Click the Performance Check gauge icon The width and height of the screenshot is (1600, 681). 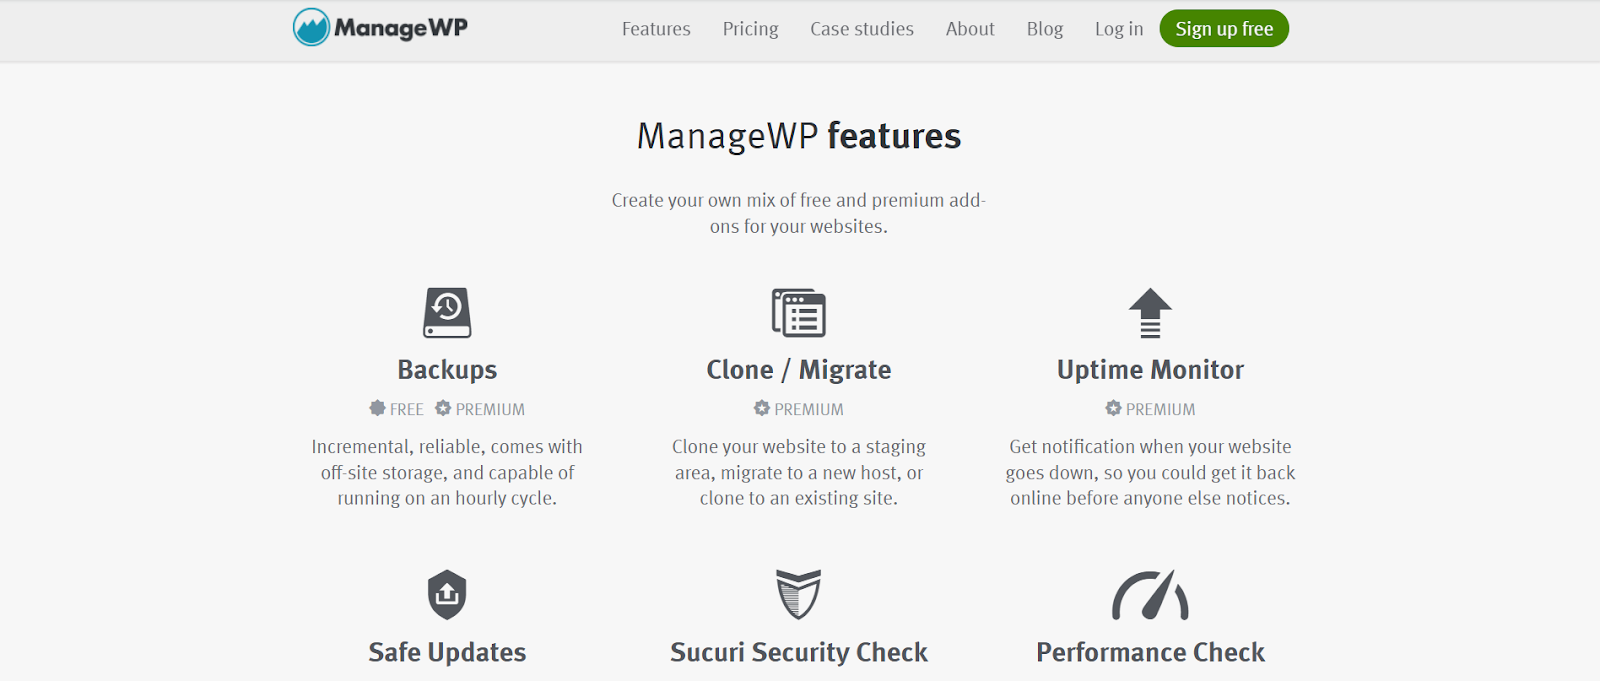tap(1150, 595)
